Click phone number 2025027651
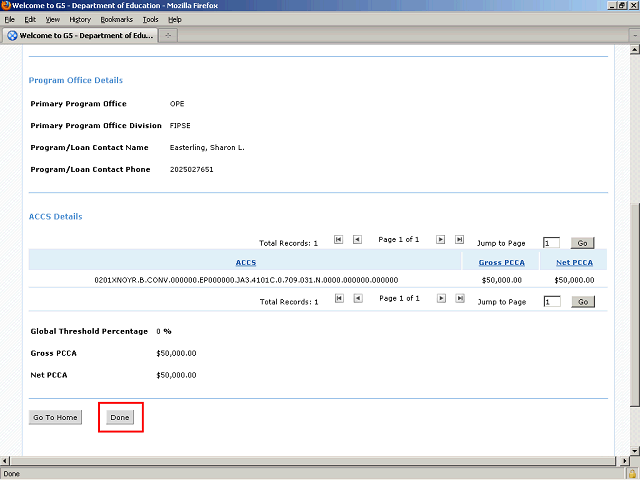 tap(191, 169)
